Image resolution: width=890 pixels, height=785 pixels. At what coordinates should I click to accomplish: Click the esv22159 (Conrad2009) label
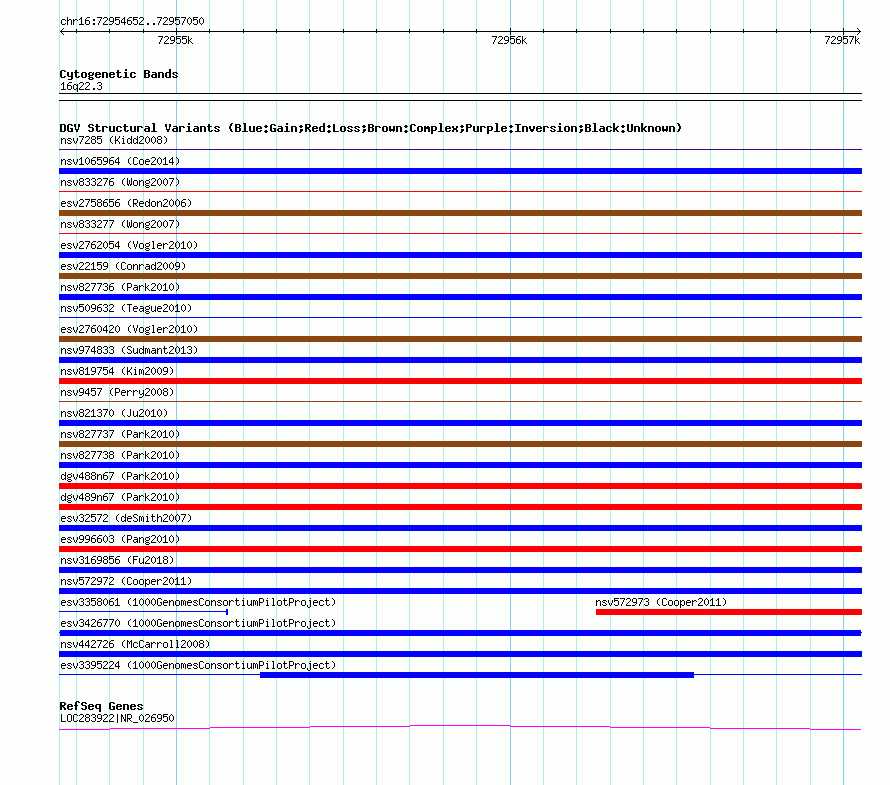pyautogui.click(x=123, y=266)
